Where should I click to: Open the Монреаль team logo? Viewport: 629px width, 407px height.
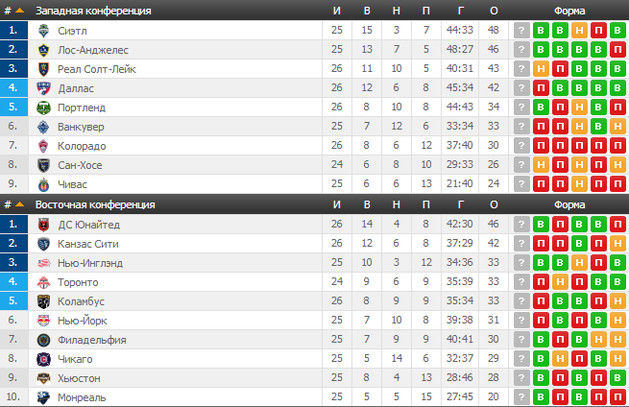click(43, 397)
